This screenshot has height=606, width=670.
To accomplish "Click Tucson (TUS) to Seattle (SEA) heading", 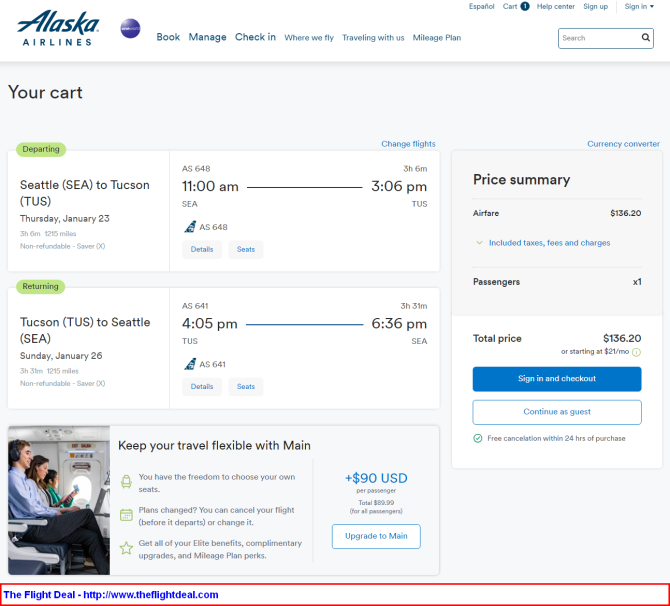I will pyautogui.click(x=85, y=330).
